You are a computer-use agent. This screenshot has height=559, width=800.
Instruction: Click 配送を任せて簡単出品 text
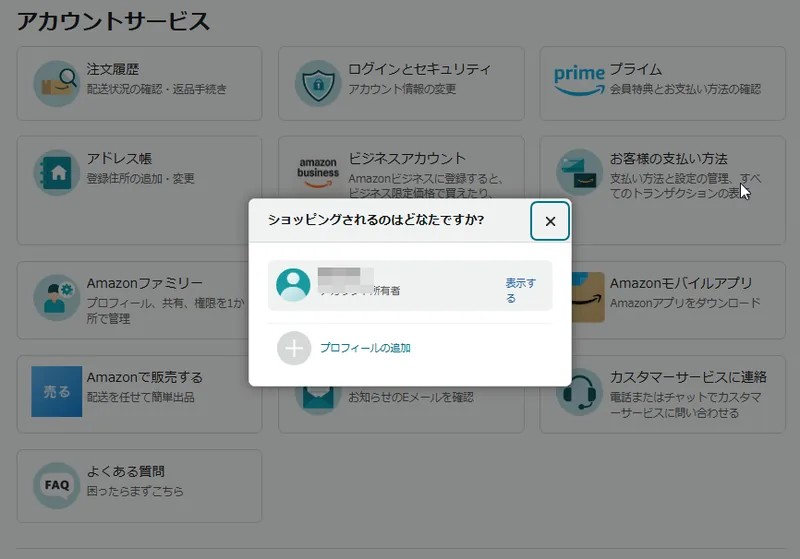pyautogui.click(x=140, y=397)
